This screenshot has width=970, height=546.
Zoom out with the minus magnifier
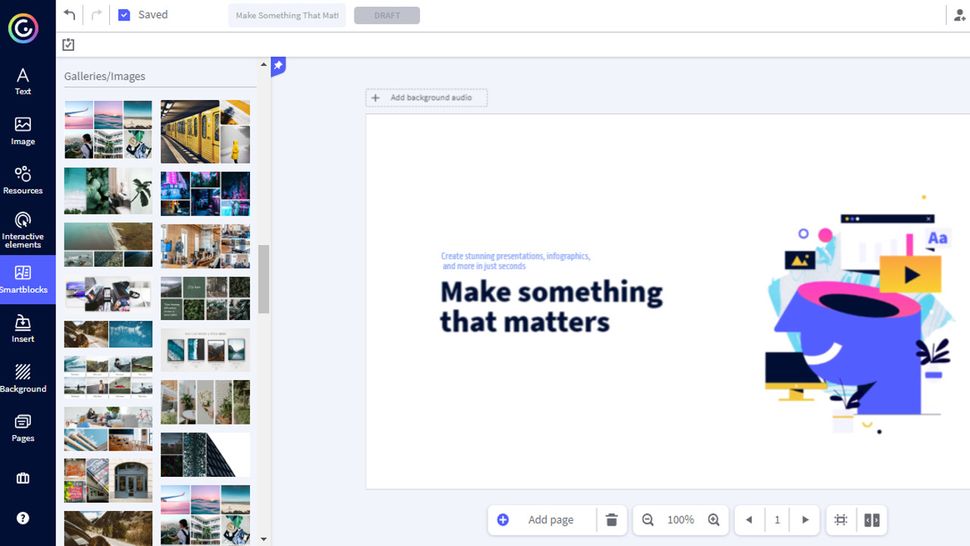coord(648,520)
